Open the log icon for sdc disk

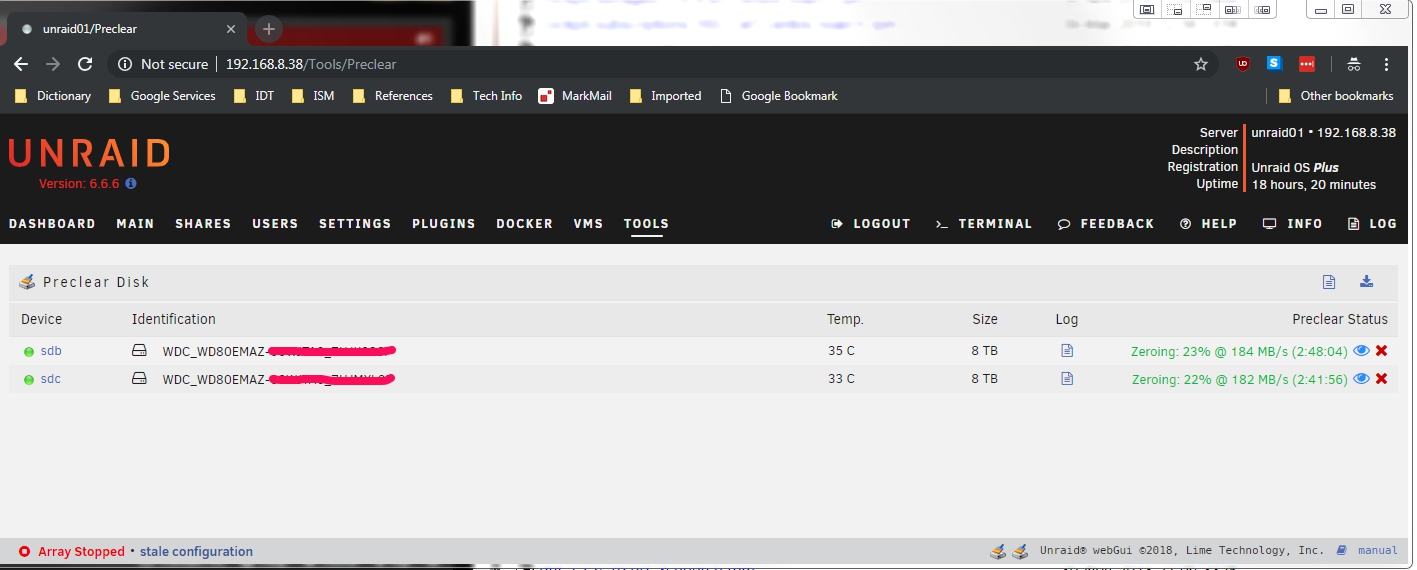click(x=1067, y=379)
